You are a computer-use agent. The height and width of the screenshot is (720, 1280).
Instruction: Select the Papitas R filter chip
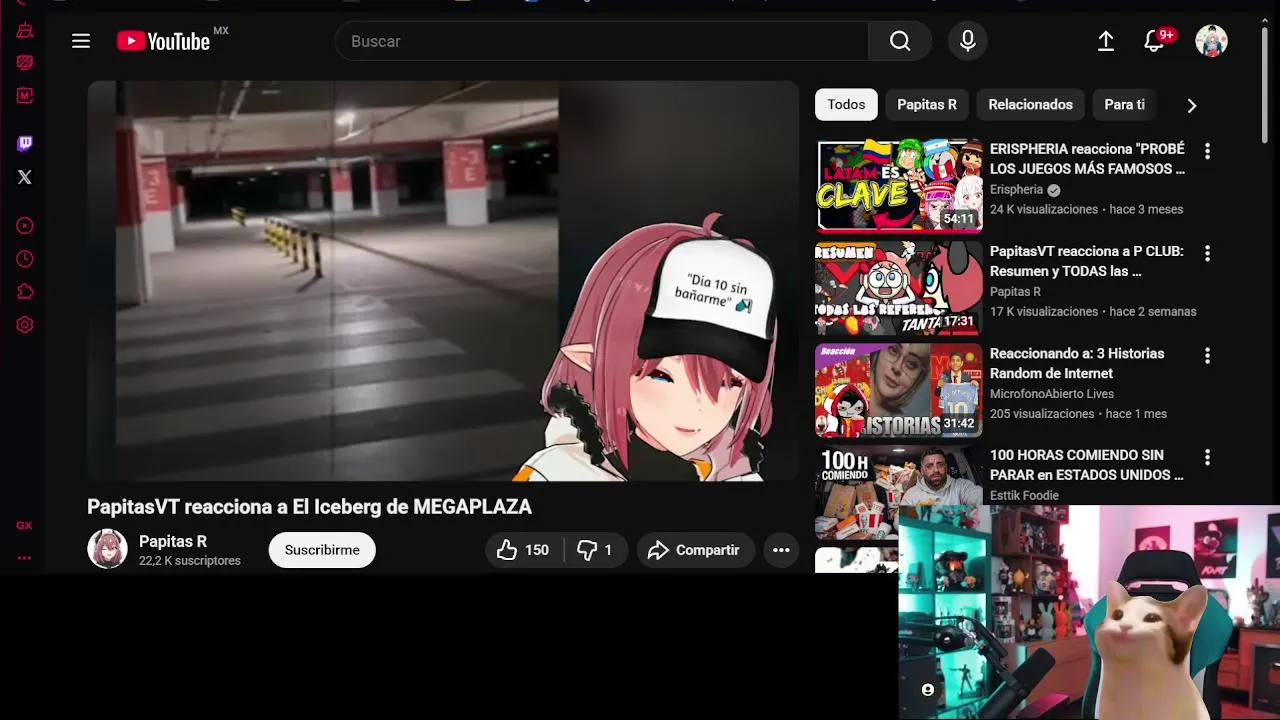927,105
